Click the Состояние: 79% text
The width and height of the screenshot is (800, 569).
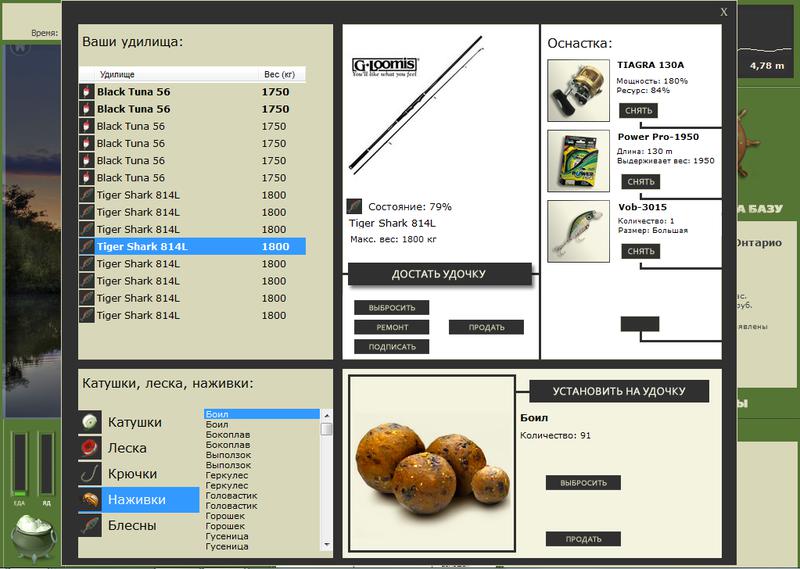click(x=410, y=207)
